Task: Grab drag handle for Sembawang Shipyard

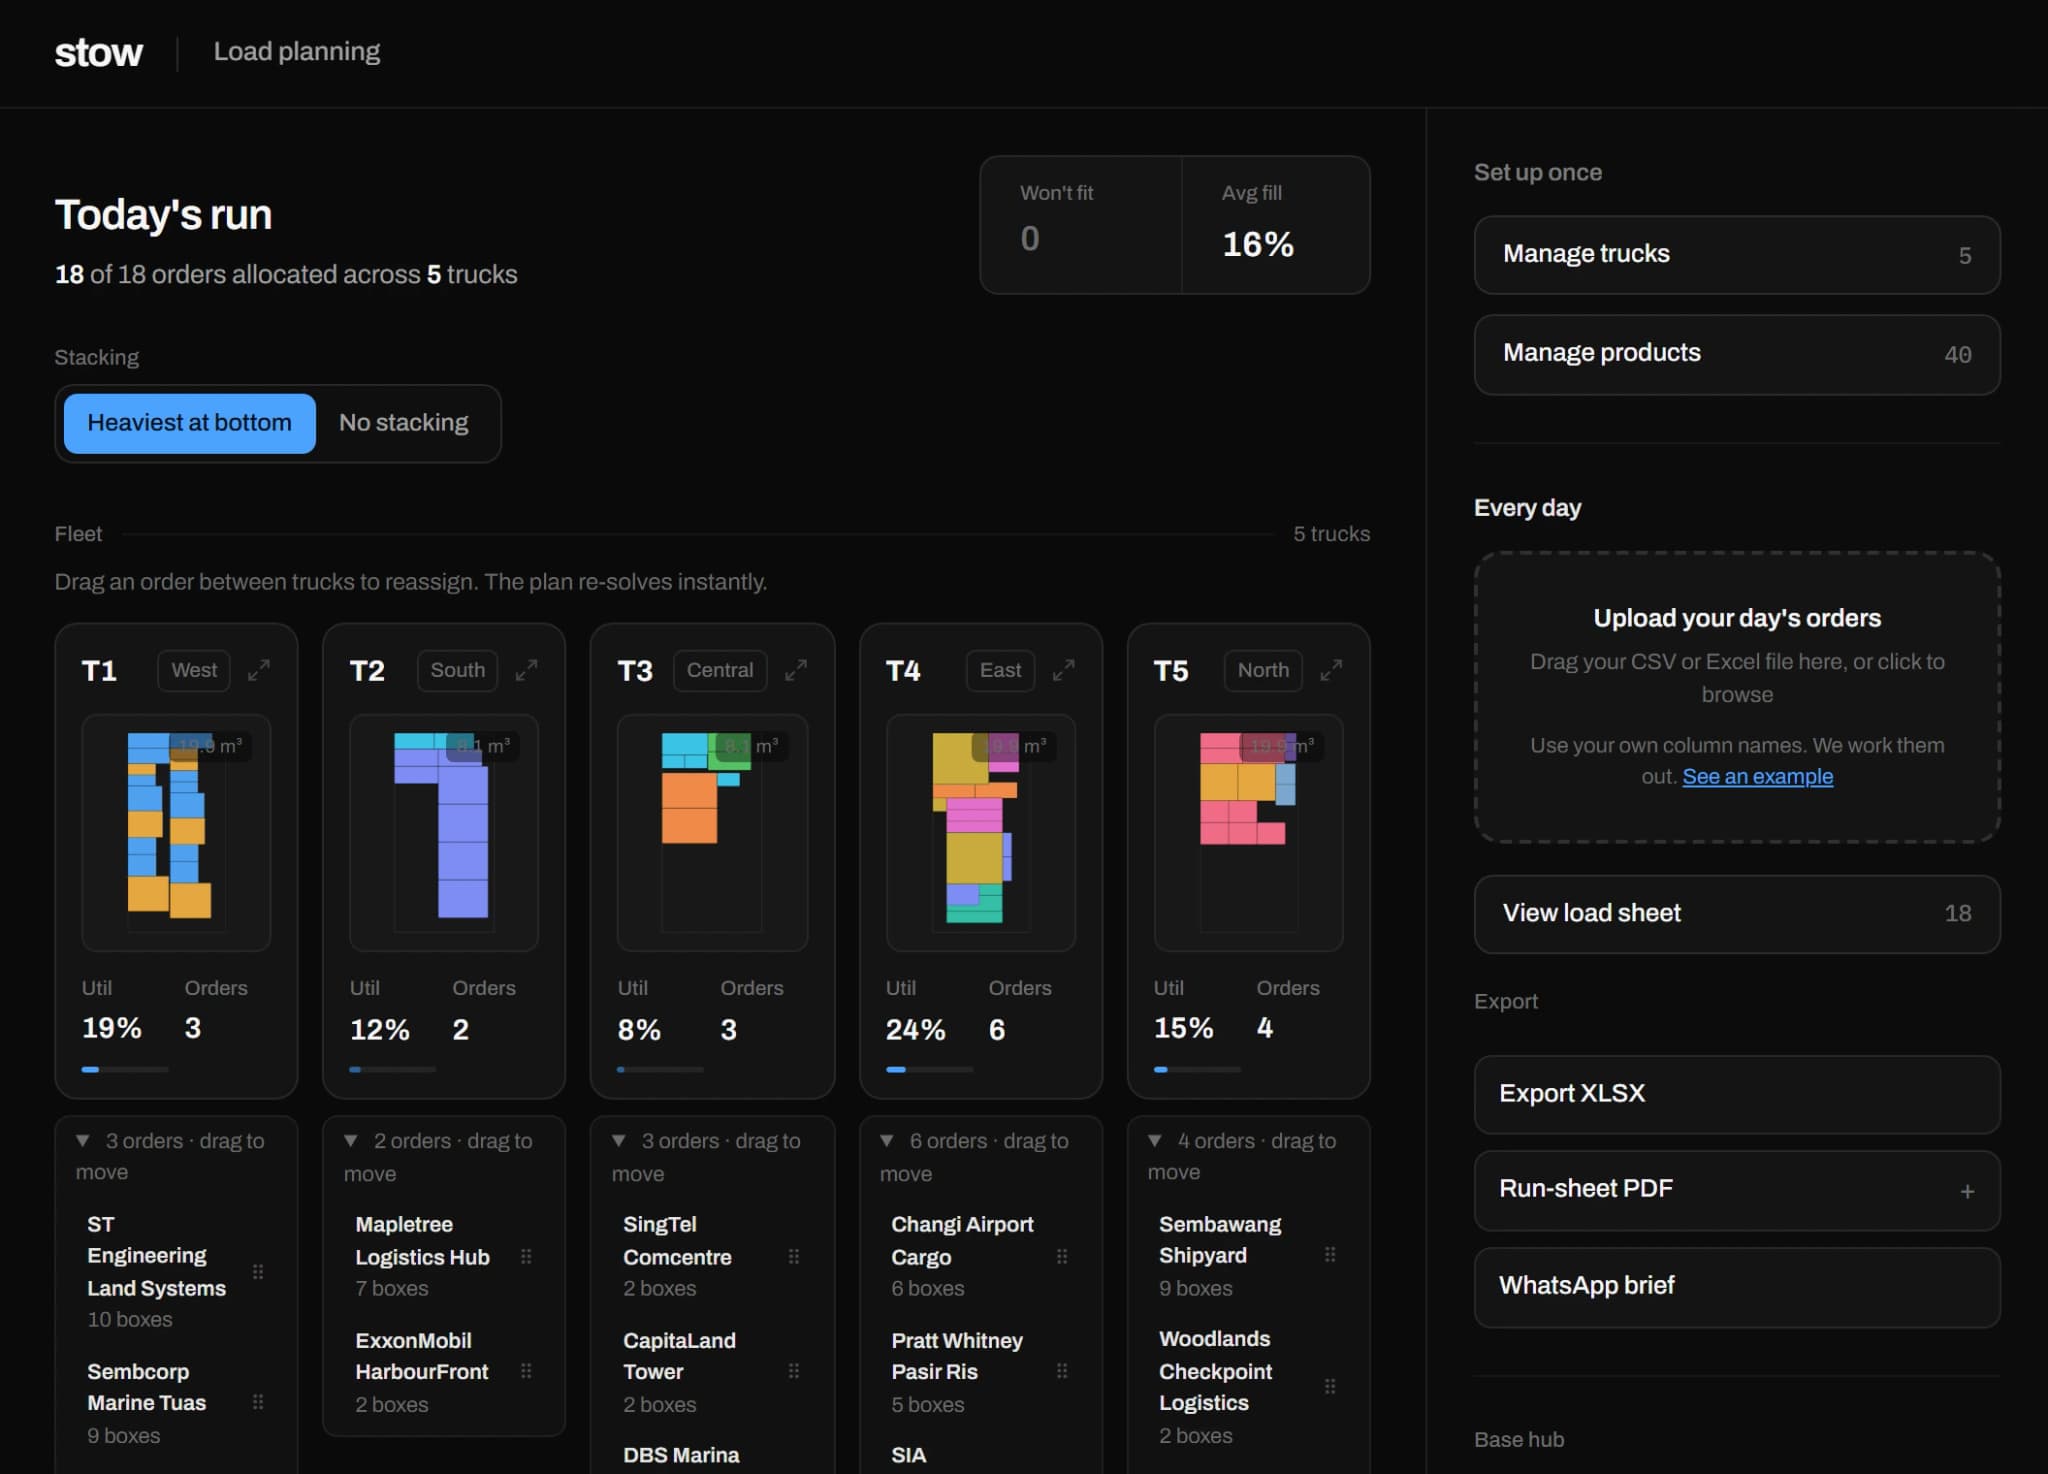Action: coord(1330,1254)
